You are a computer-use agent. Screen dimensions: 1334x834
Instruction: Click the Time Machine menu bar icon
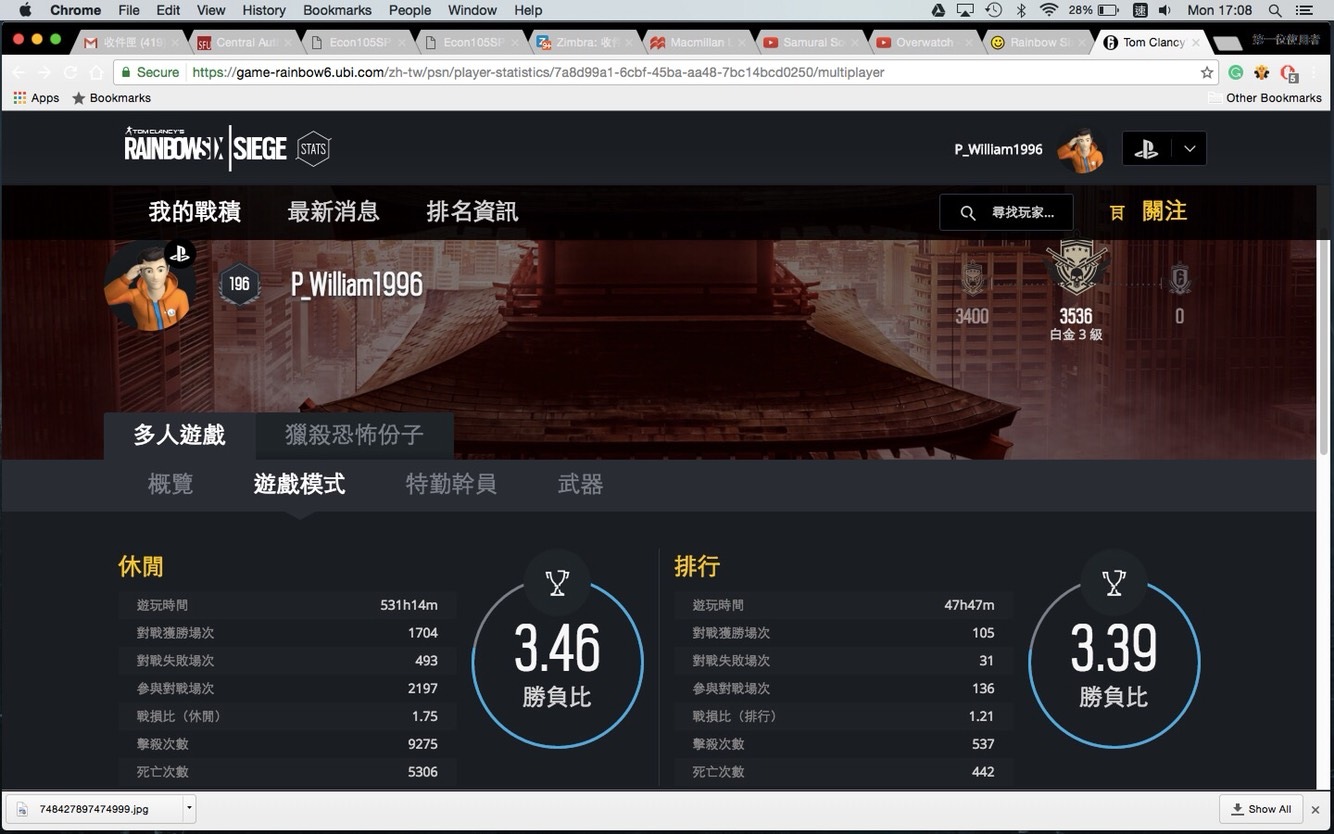(993, 10)
